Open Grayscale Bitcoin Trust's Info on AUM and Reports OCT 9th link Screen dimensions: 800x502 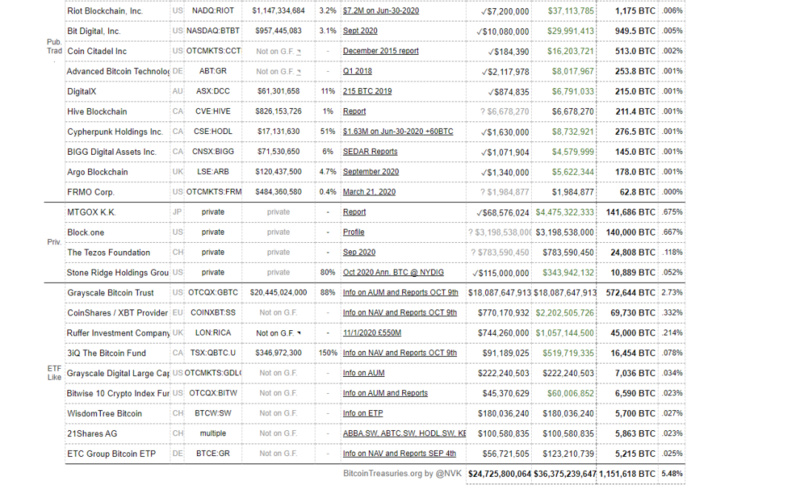(x=401, y=292)
